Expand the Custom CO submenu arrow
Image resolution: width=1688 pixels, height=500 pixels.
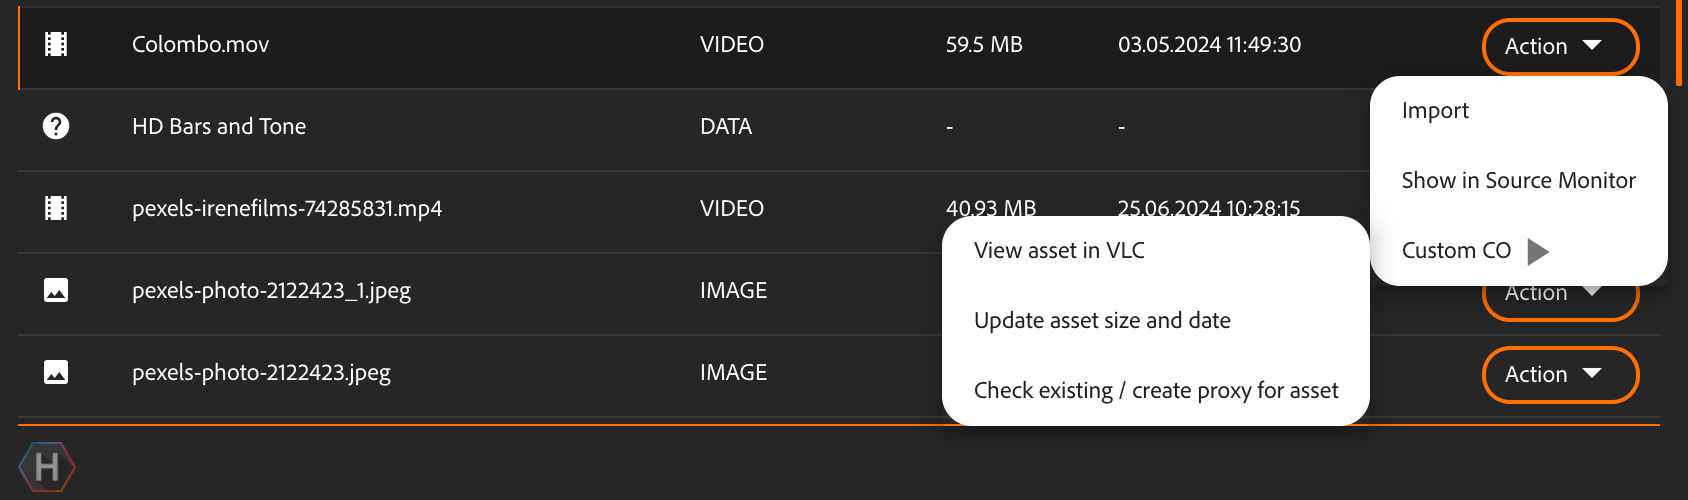coord(1538,251)
